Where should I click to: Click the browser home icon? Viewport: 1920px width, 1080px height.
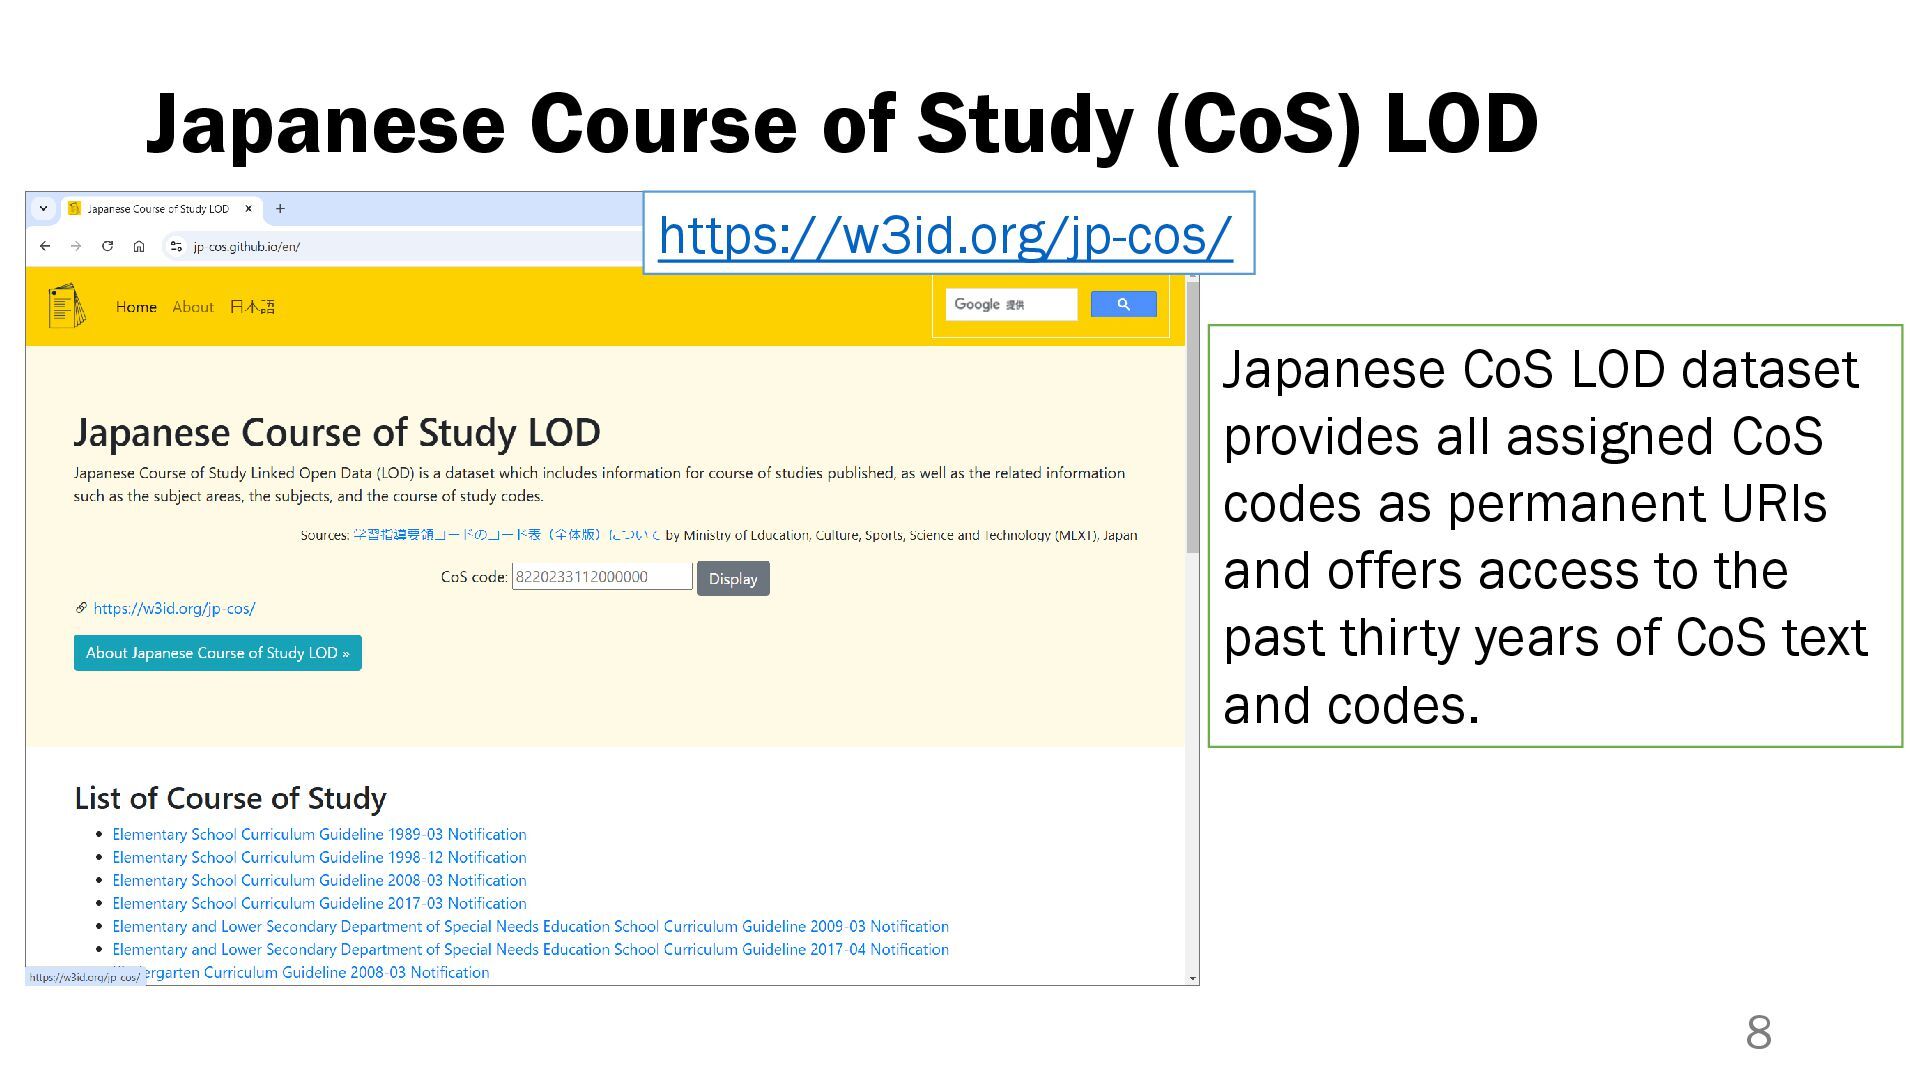(x=139, y=246)
